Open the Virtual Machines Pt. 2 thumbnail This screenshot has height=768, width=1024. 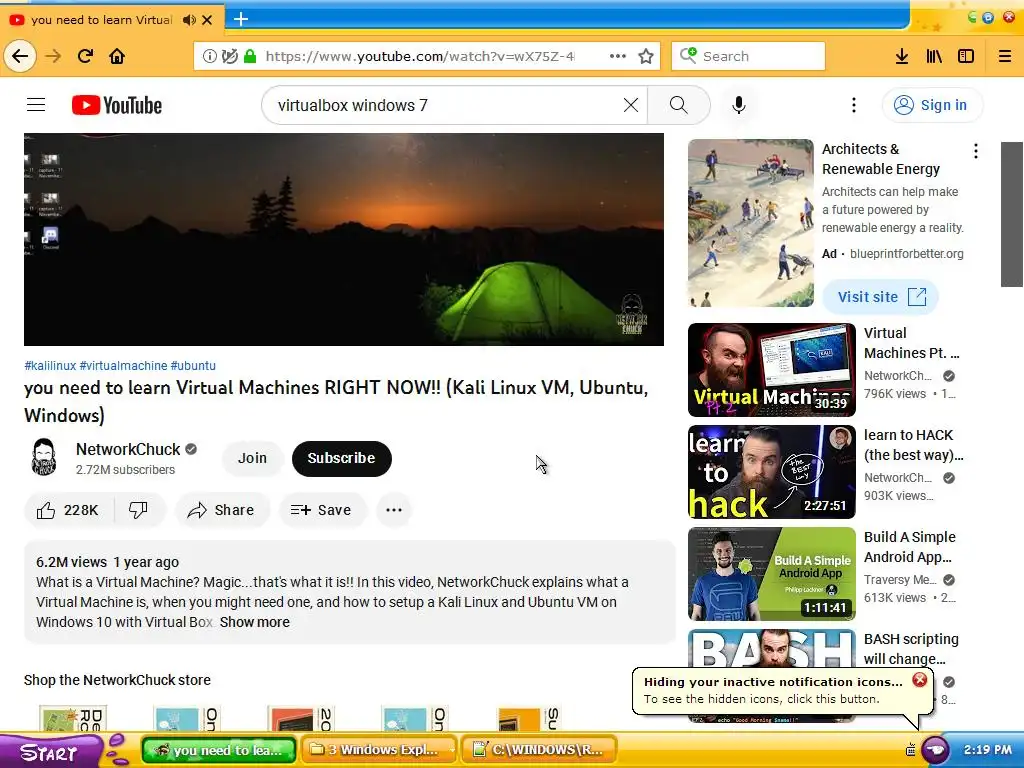[771, 370]
